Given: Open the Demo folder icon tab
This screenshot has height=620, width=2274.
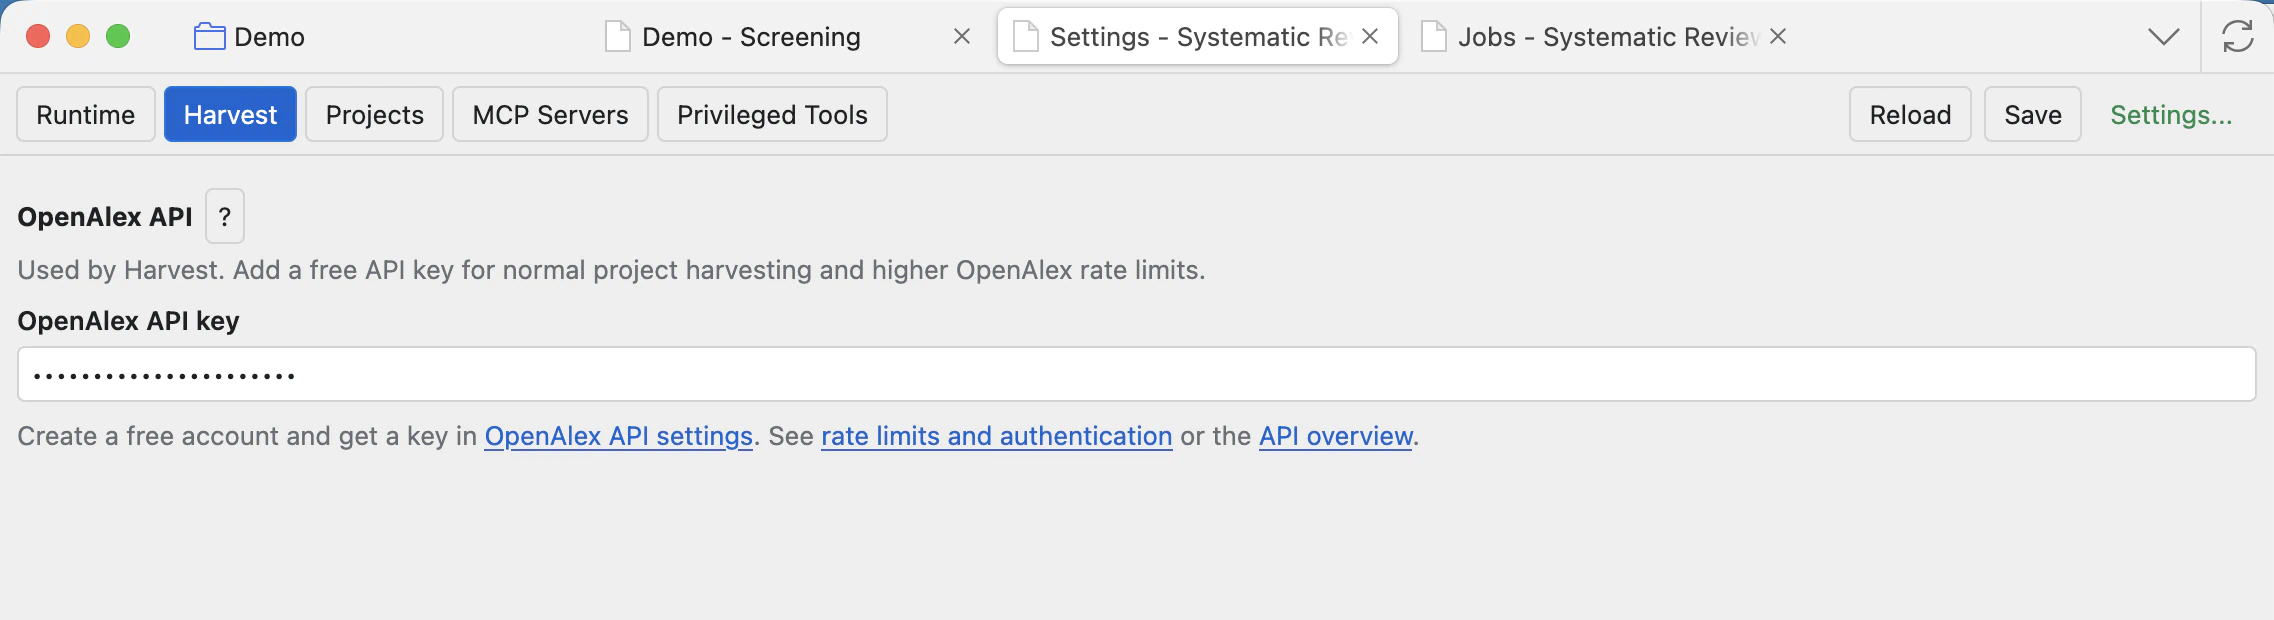Looking at the screenshot, I should 249,37.
